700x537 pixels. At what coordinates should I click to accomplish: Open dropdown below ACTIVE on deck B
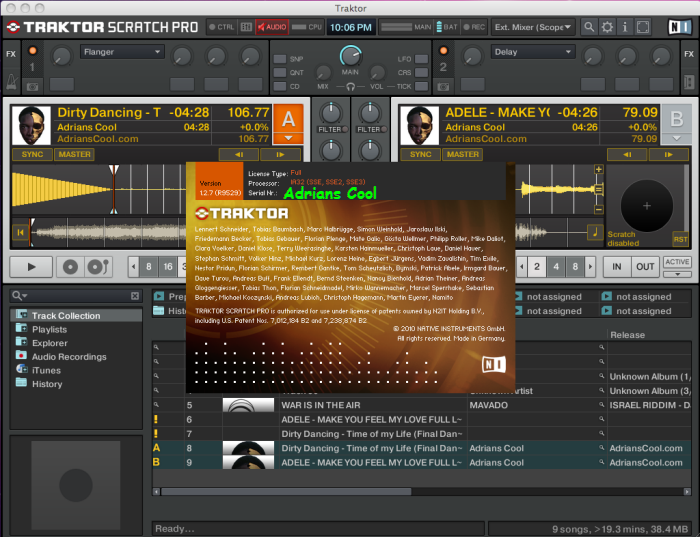(677, 274)
